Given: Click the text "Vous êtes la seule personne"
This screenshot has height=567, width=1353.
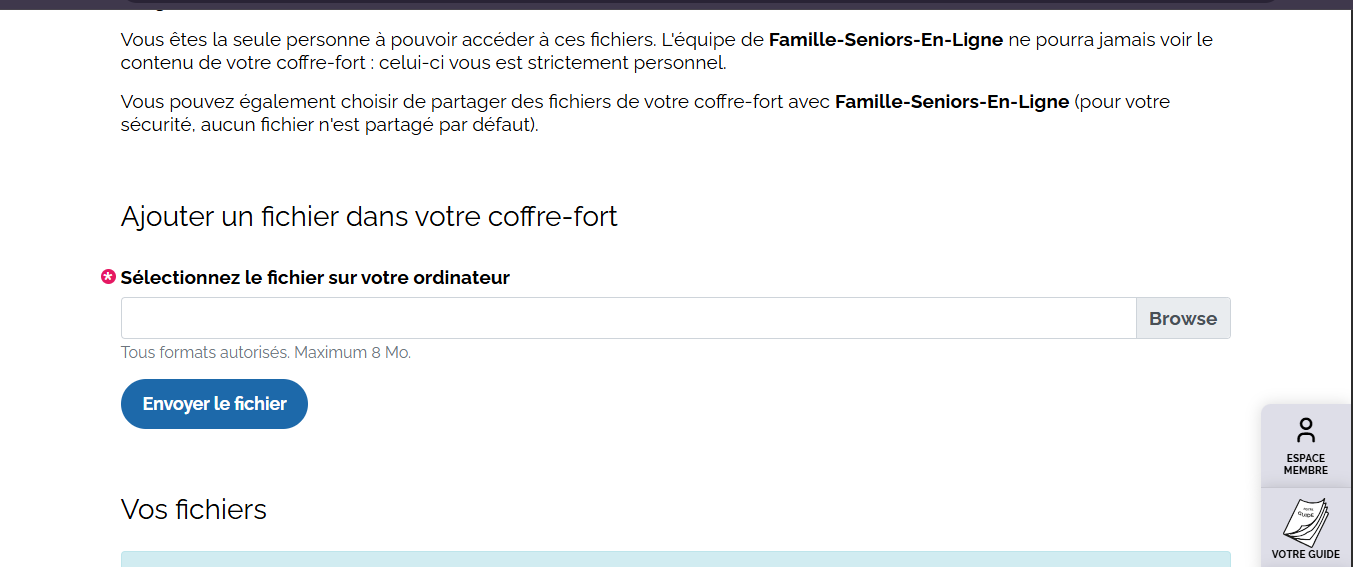Looking at the screenshot, I should pos(230,40).
